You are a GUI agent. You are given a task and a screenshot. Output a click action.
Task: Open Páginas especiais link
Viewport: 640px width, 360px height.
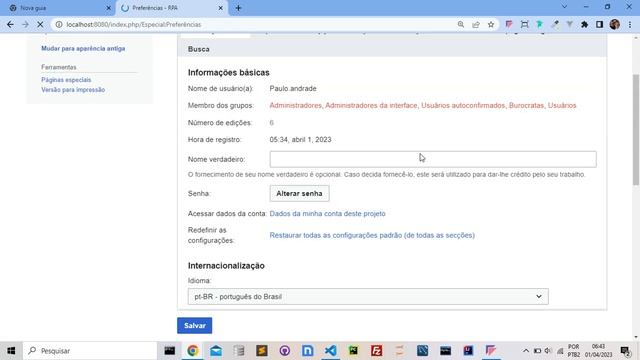66,80
